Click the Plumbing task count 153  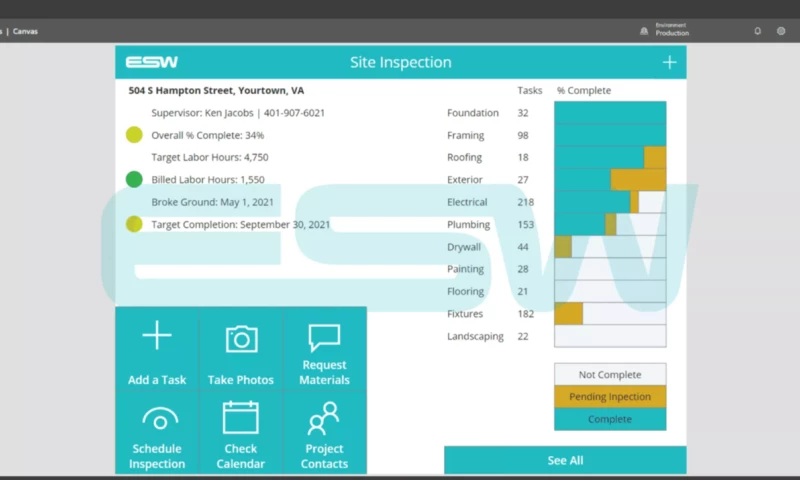pyautogui.click(x=526, y=224)
